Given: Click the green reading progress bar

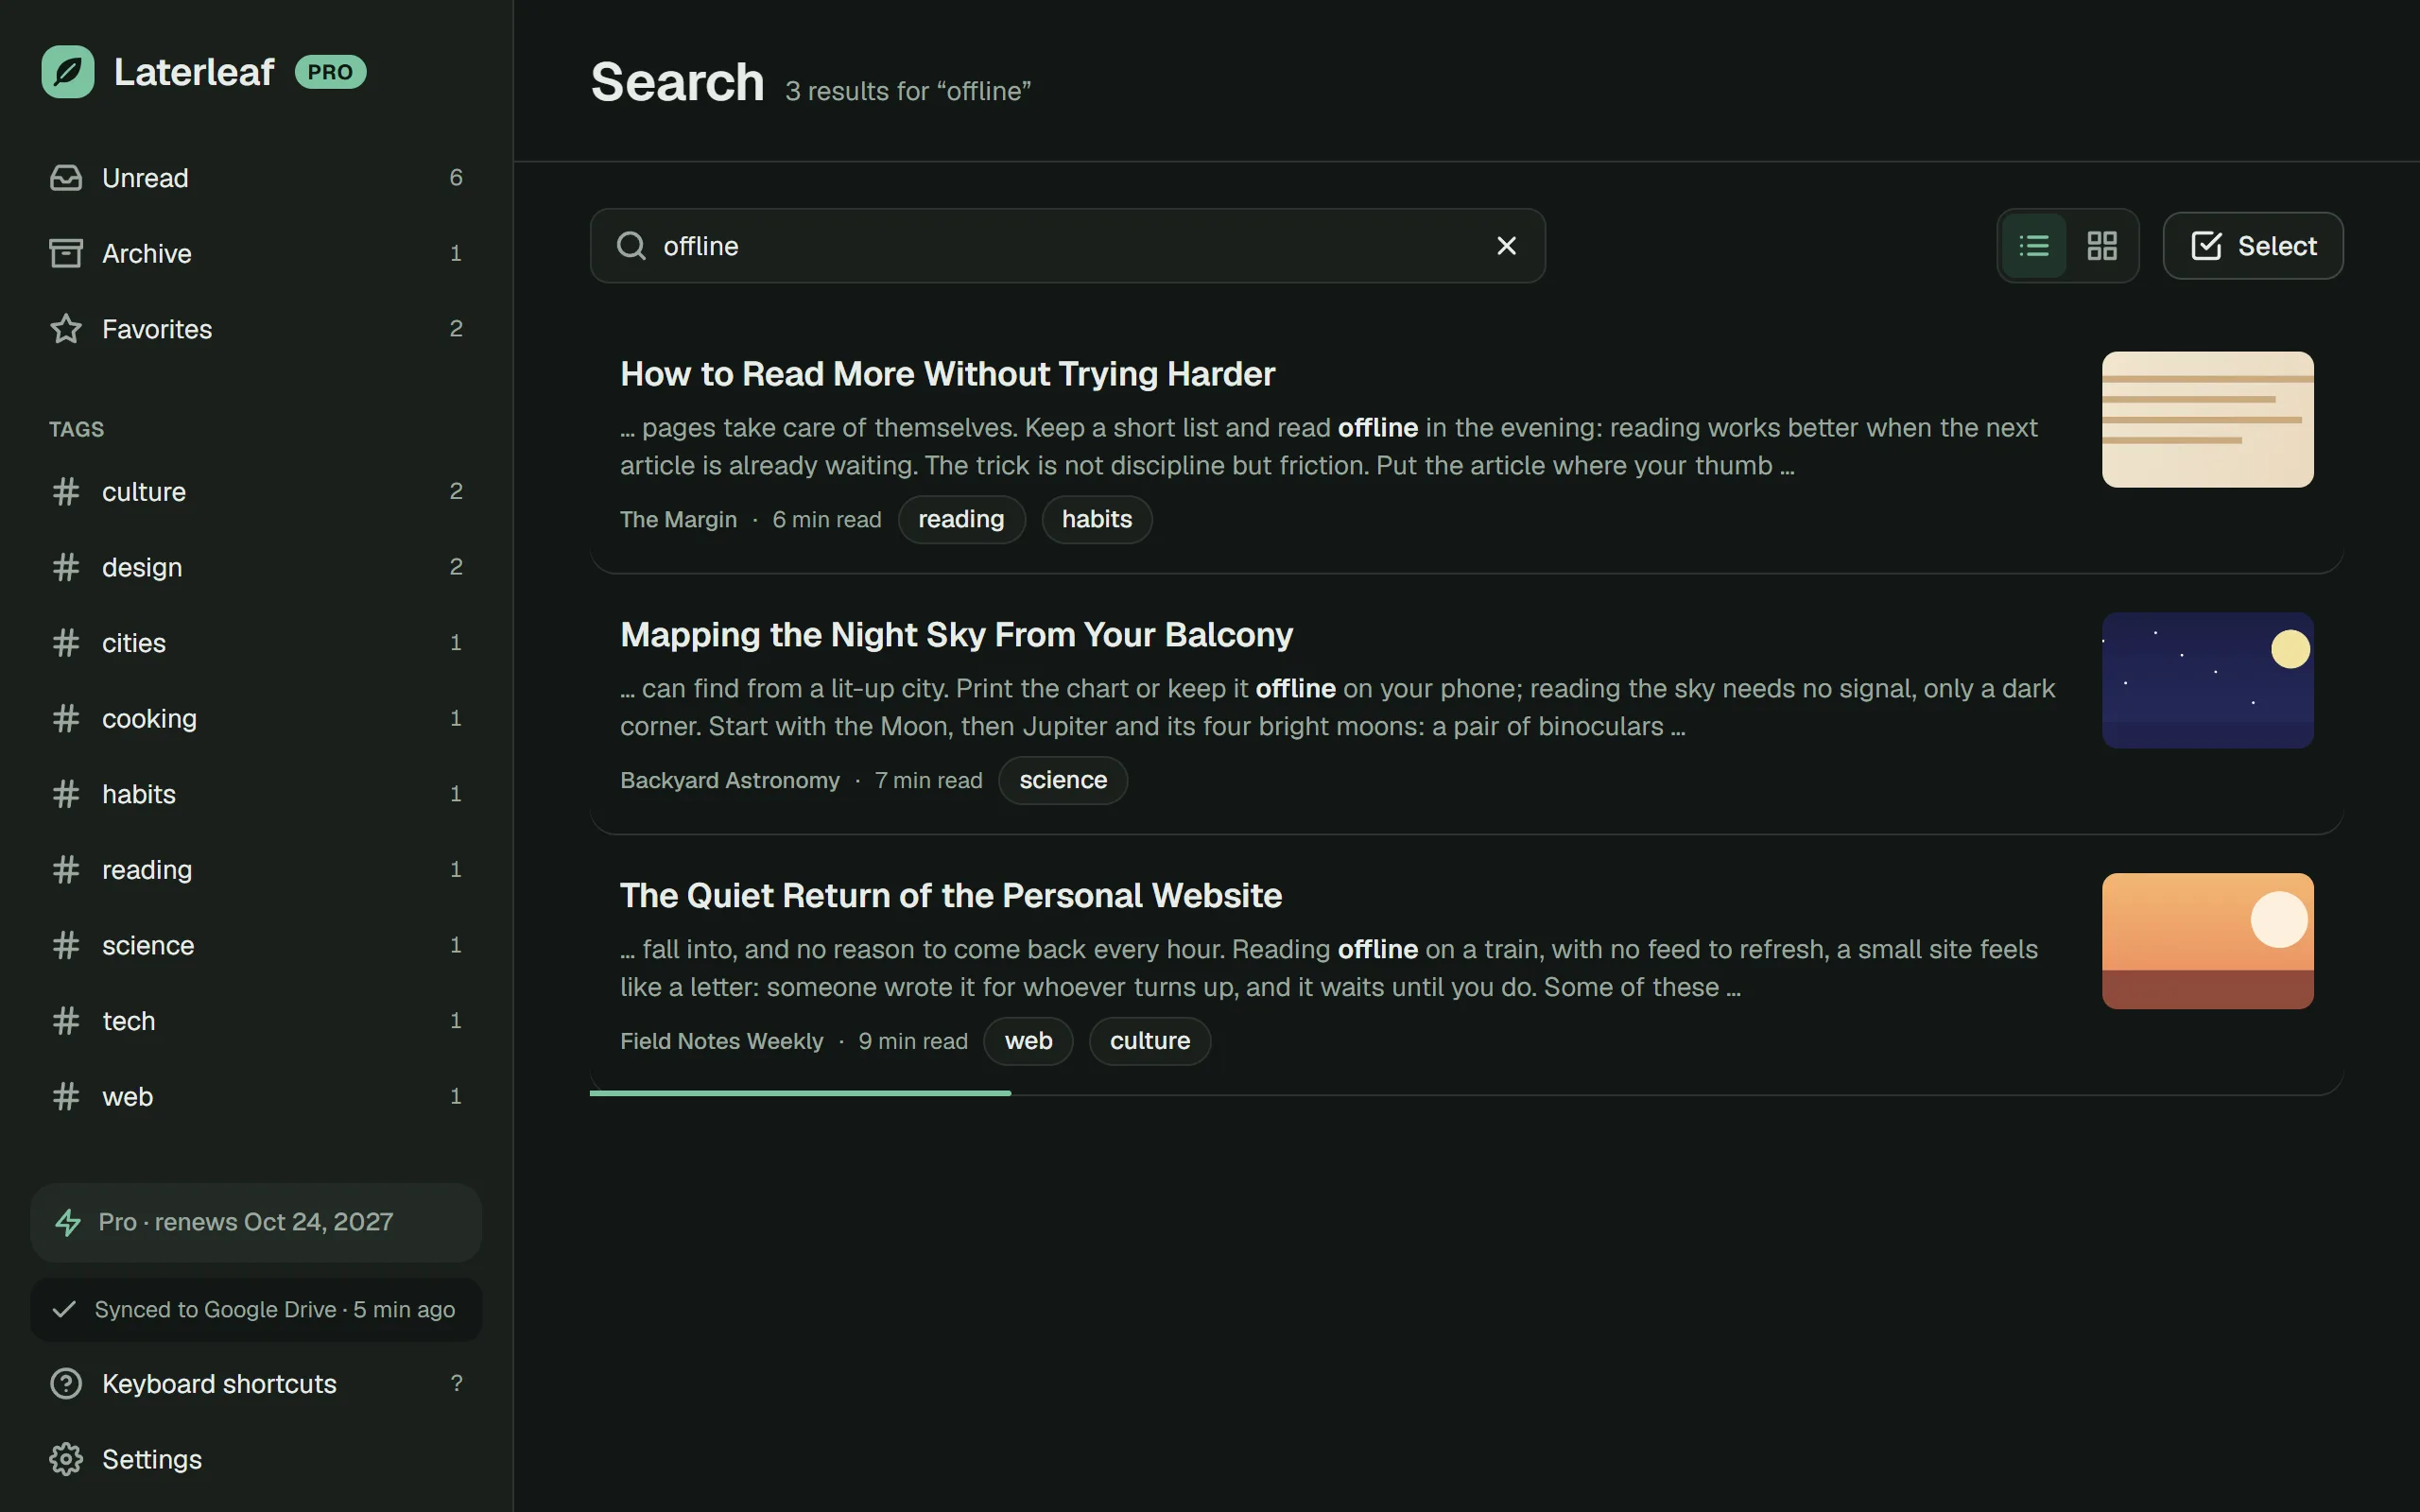Looking at the screenshot, I should 800,1093.
